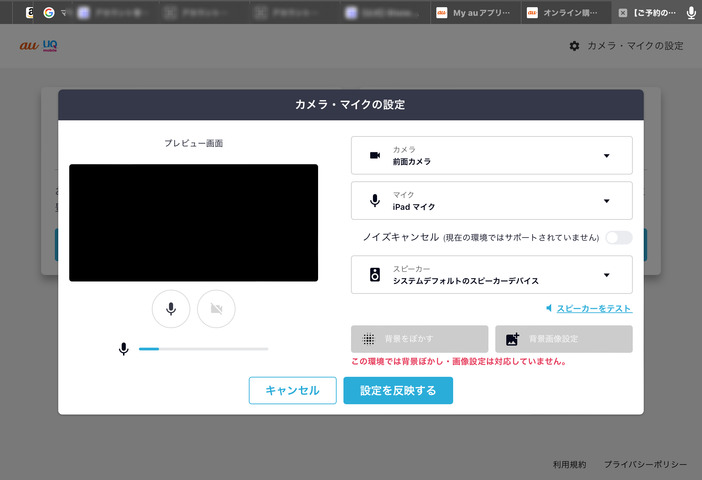Click the au logo in header

28,46
